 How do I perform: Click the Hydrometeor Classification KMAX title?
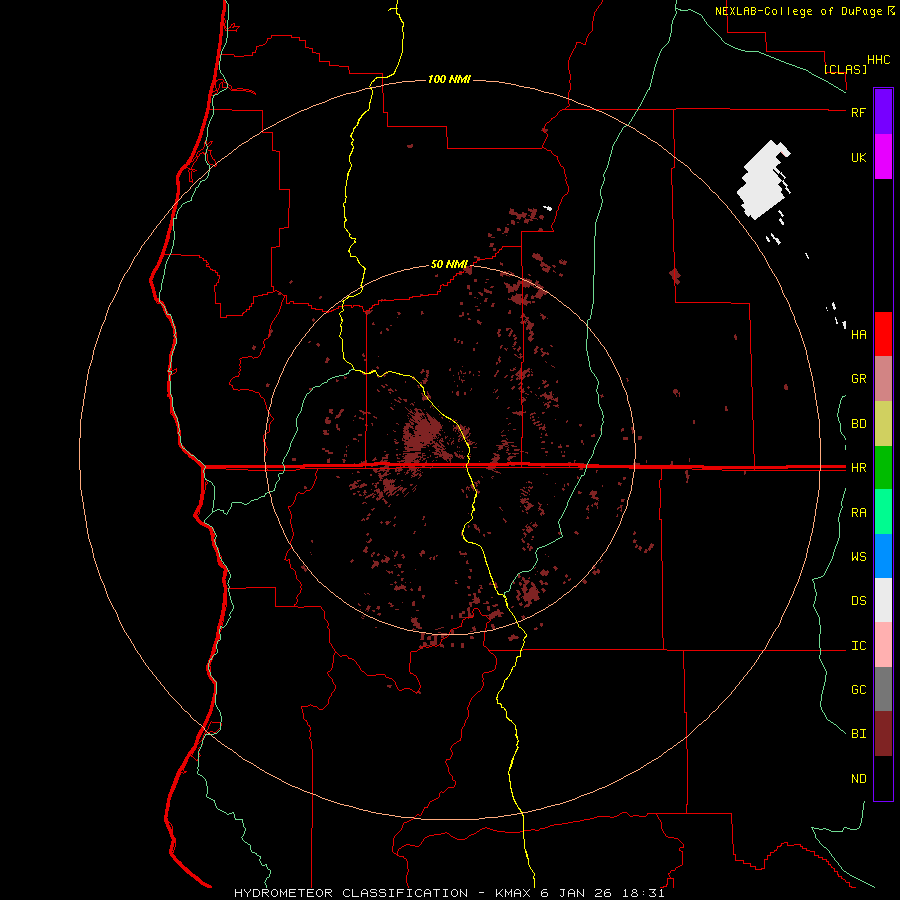[x=449, y=893]
